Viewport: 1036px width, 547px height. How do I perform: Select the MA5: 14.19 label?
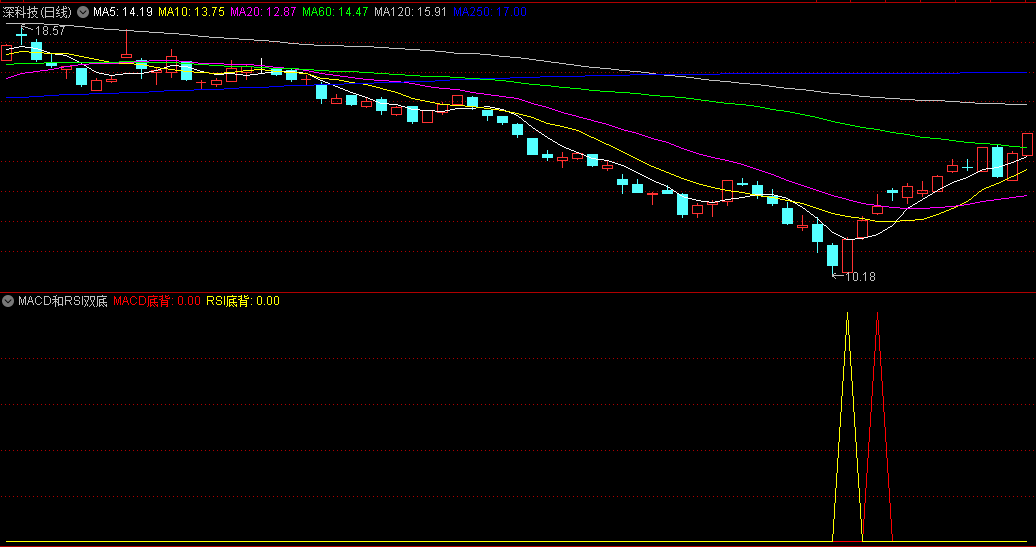pos(123,11)
